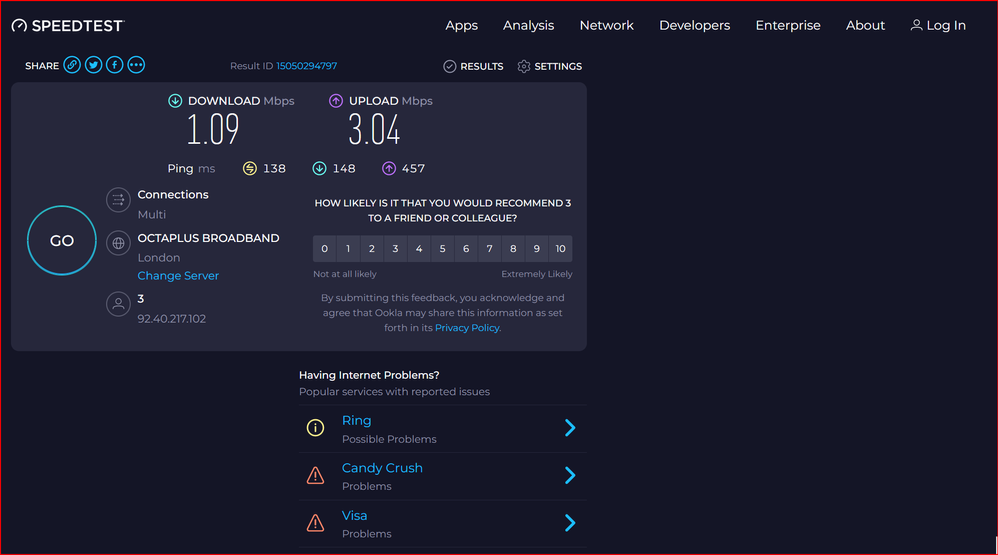Rate recommendation score 4

pos(419,249)
